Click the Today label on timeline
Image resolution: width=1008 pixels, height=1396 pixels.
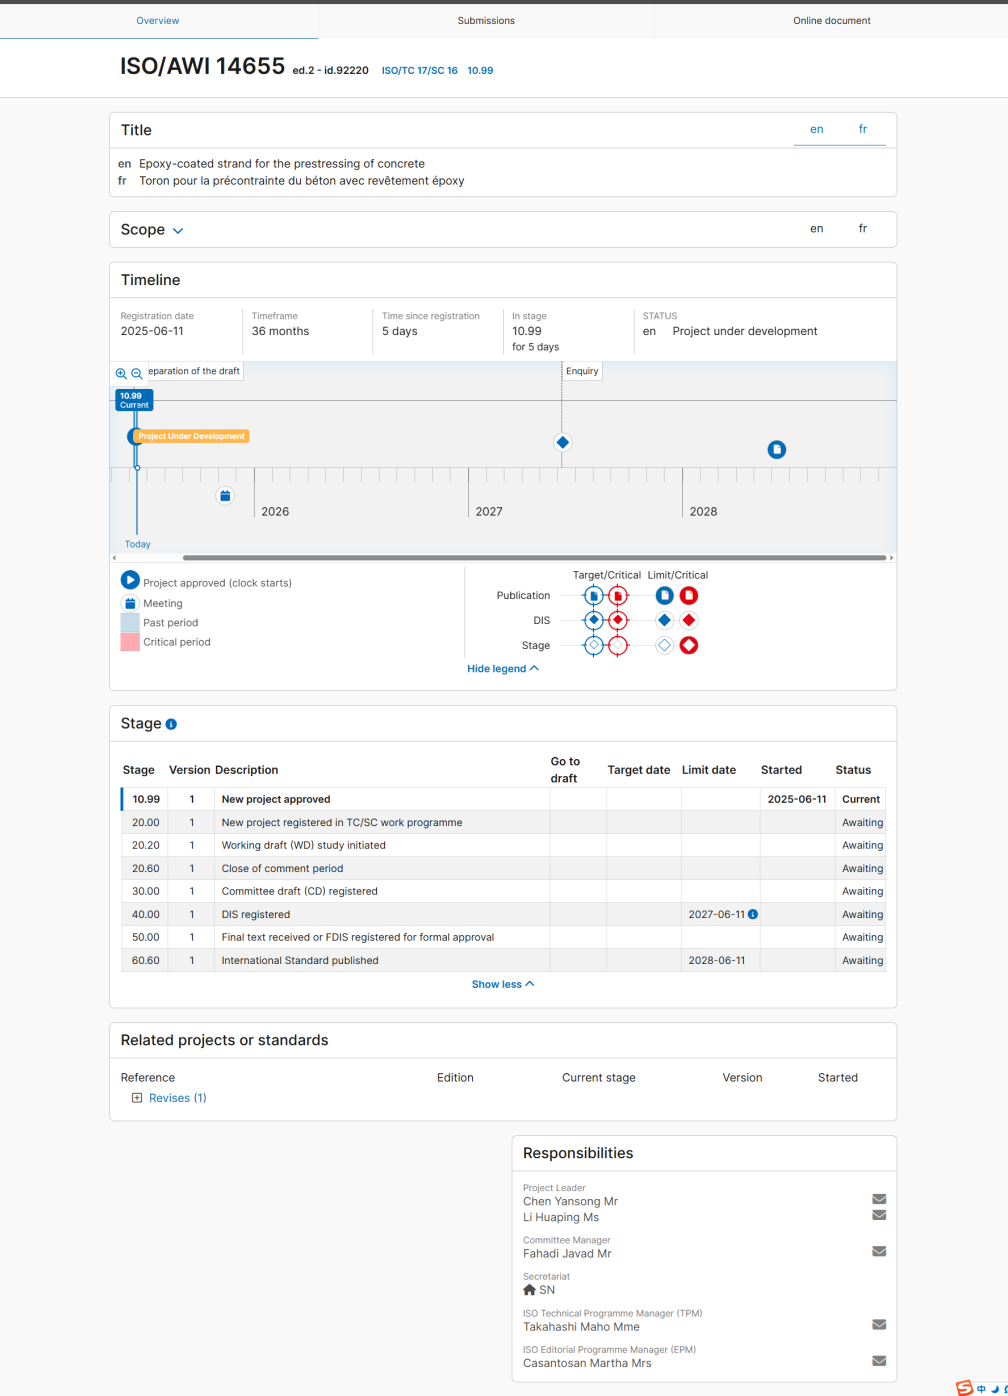point(138,545)
